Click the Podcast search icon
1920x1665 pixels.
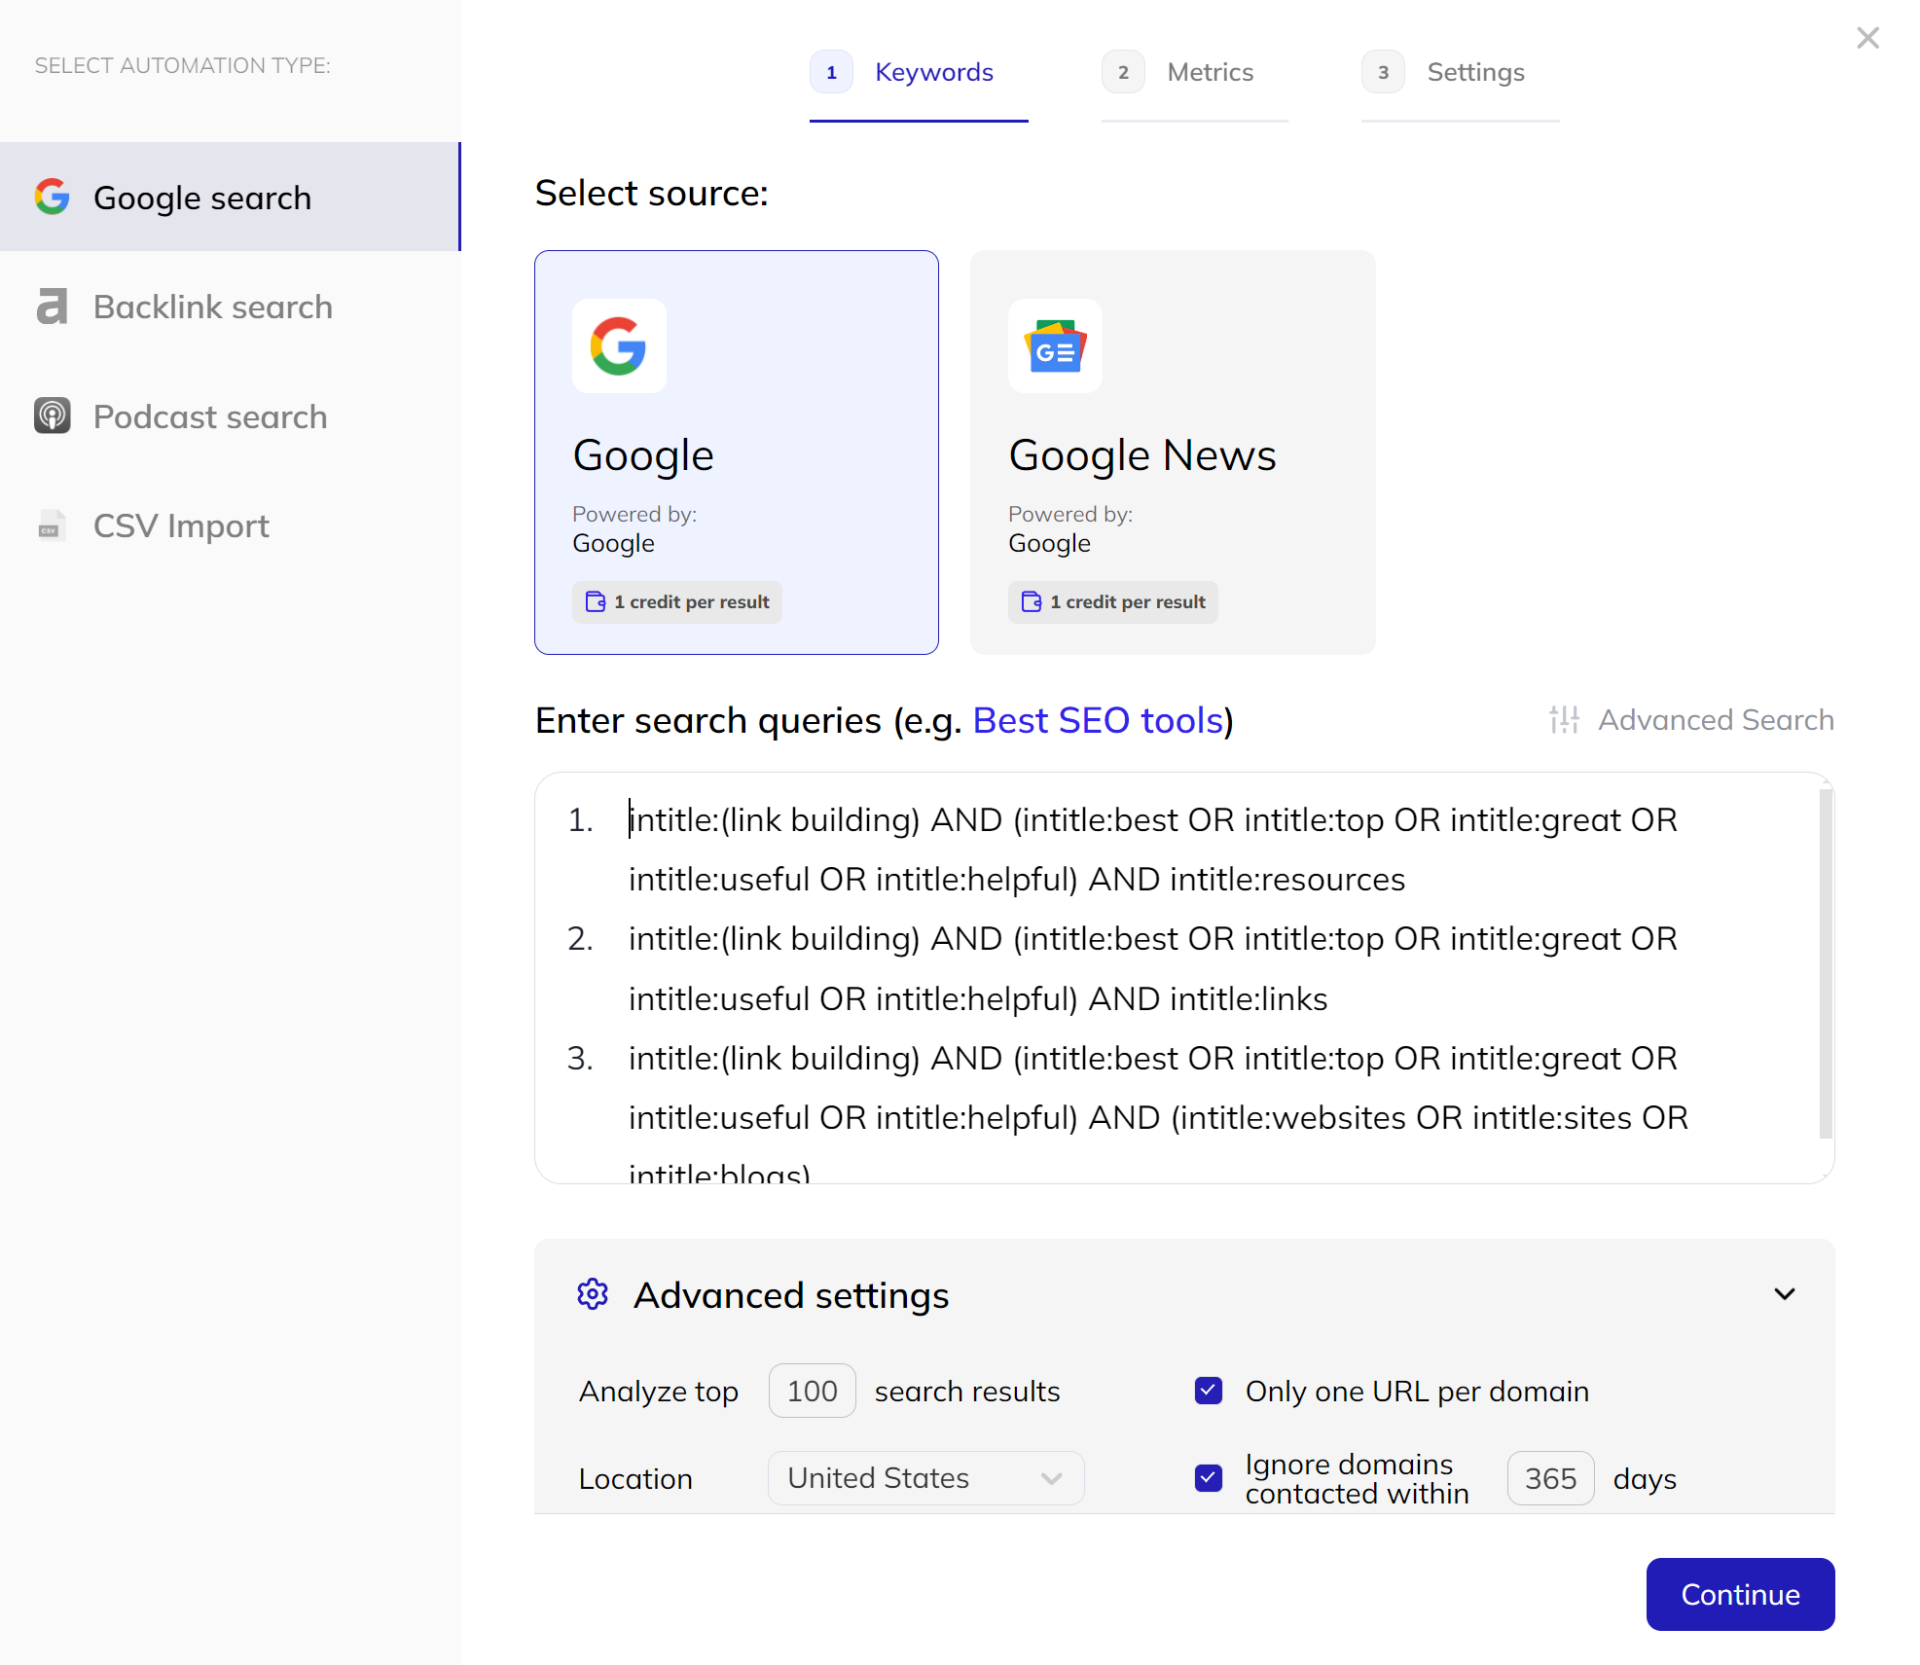click(x=52, y=416)
